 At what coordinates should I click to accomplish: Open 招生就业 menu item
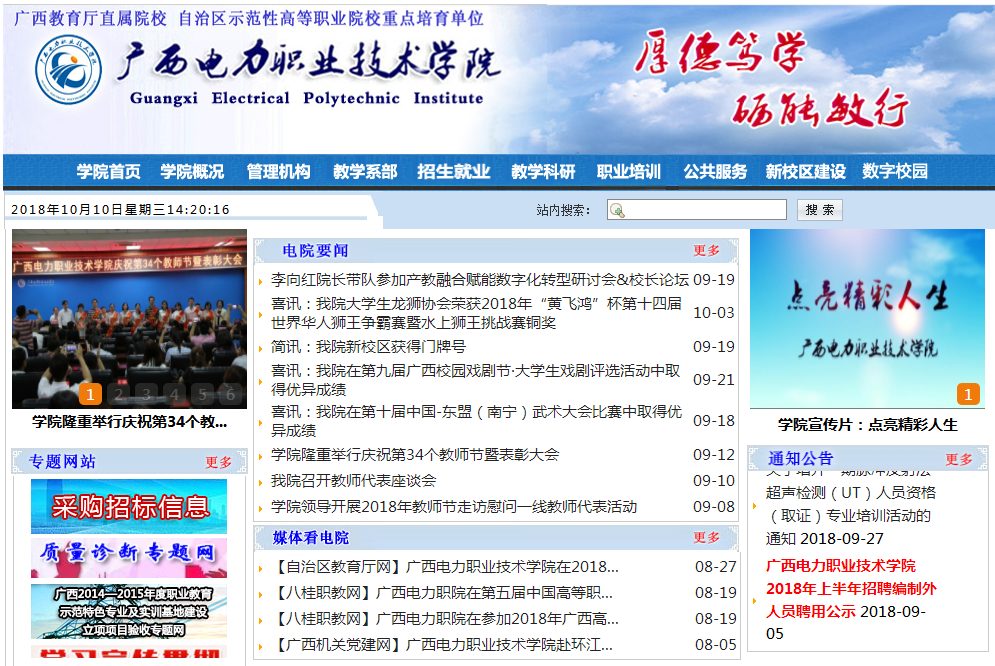pos(454,171)
